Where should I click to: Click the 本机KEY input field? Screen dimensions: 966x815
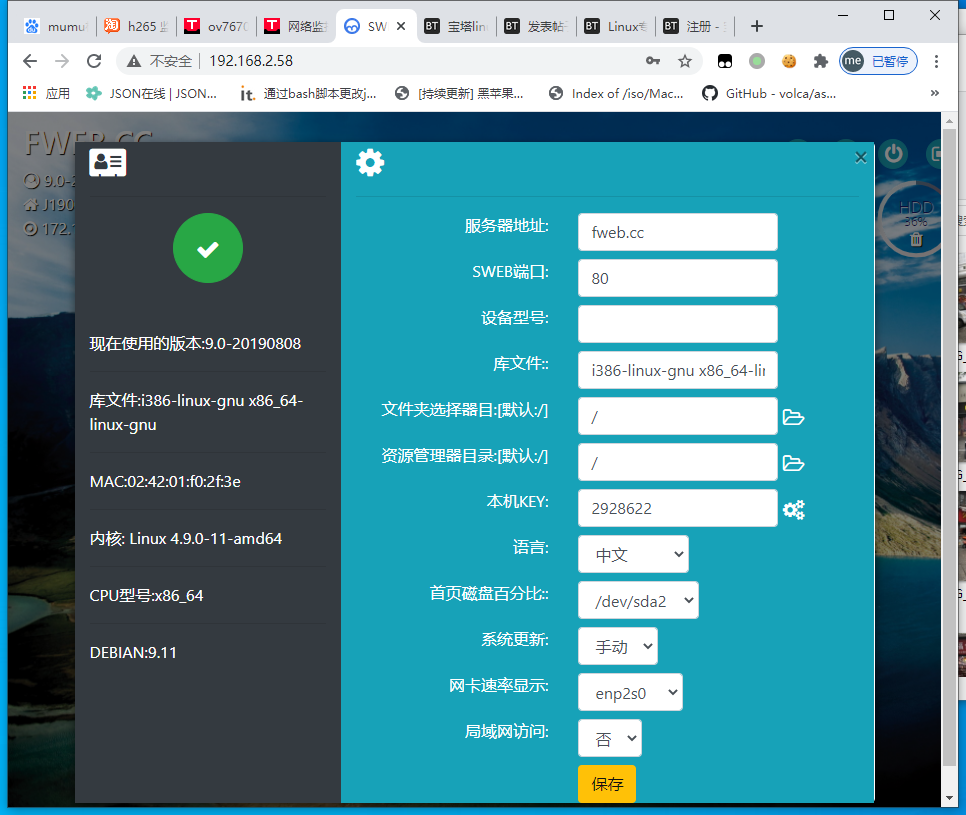click(x=678, y=508)
